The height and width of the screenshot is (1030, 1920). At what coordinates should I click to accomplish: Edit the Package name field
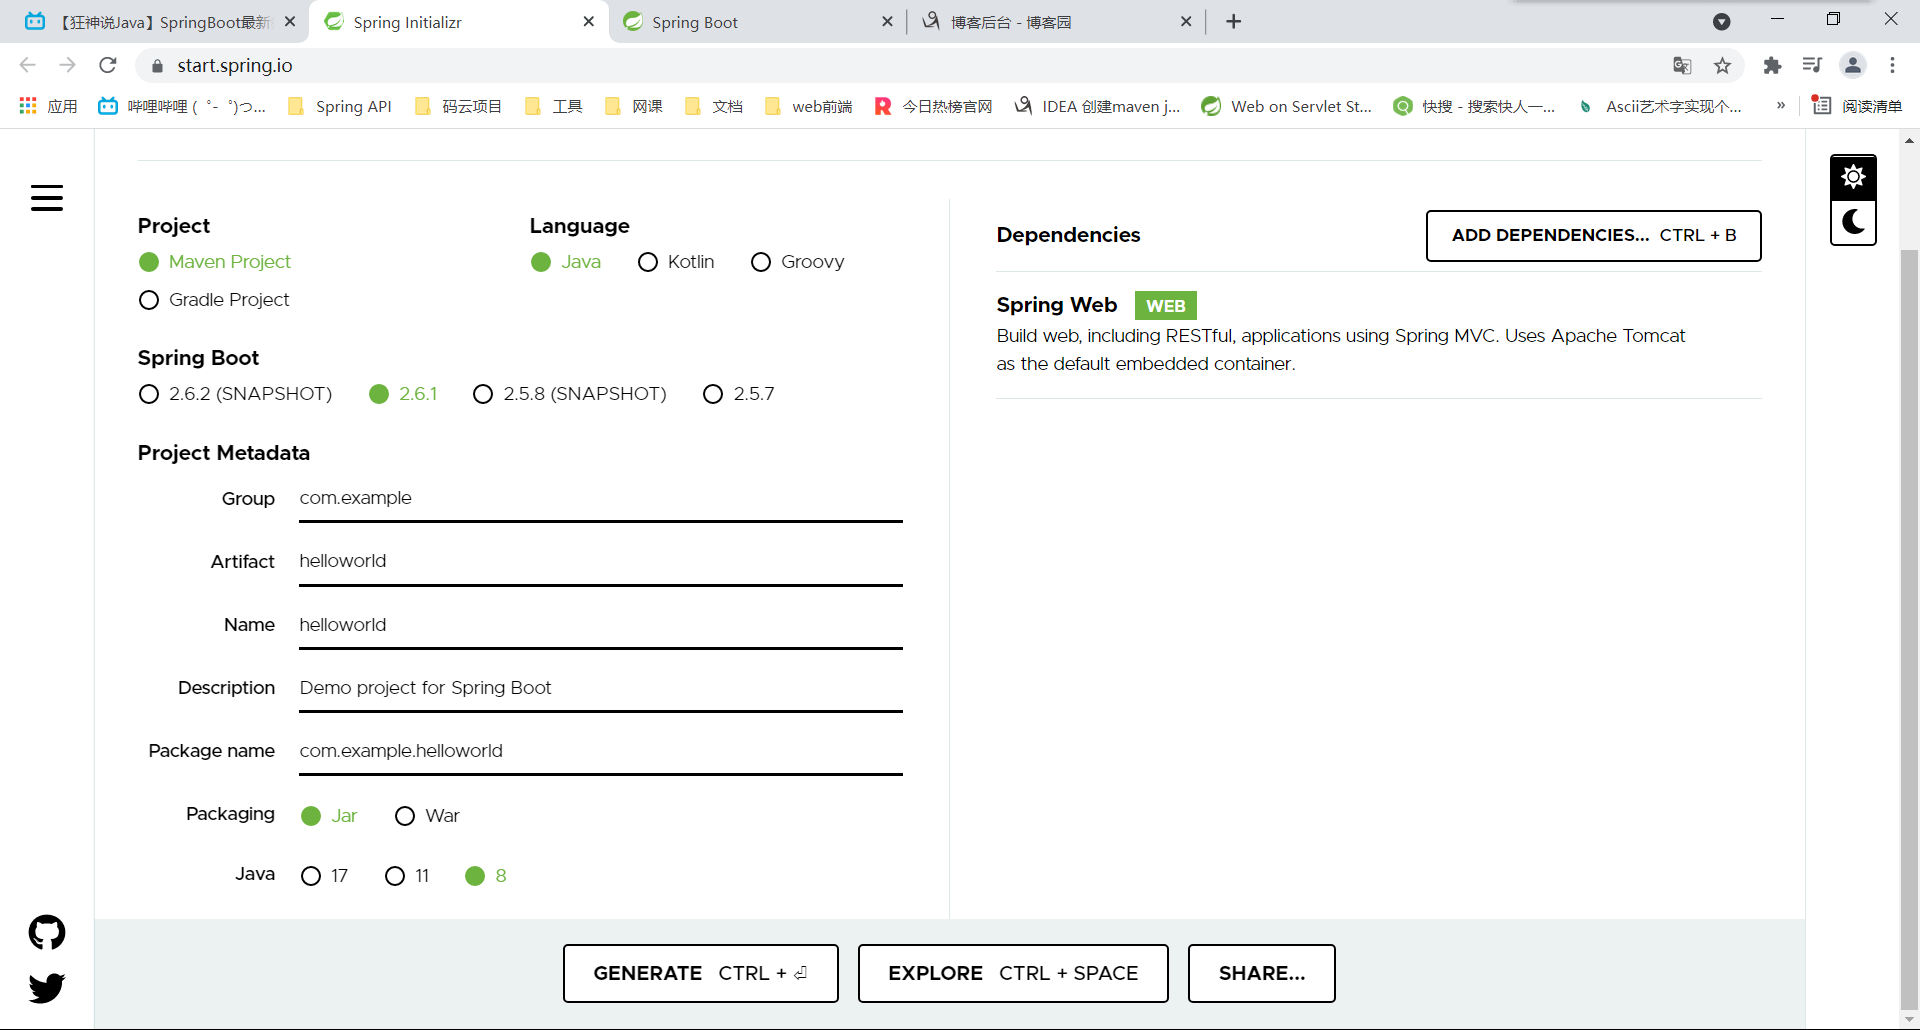pyautogui.click(x=601, y=752)
